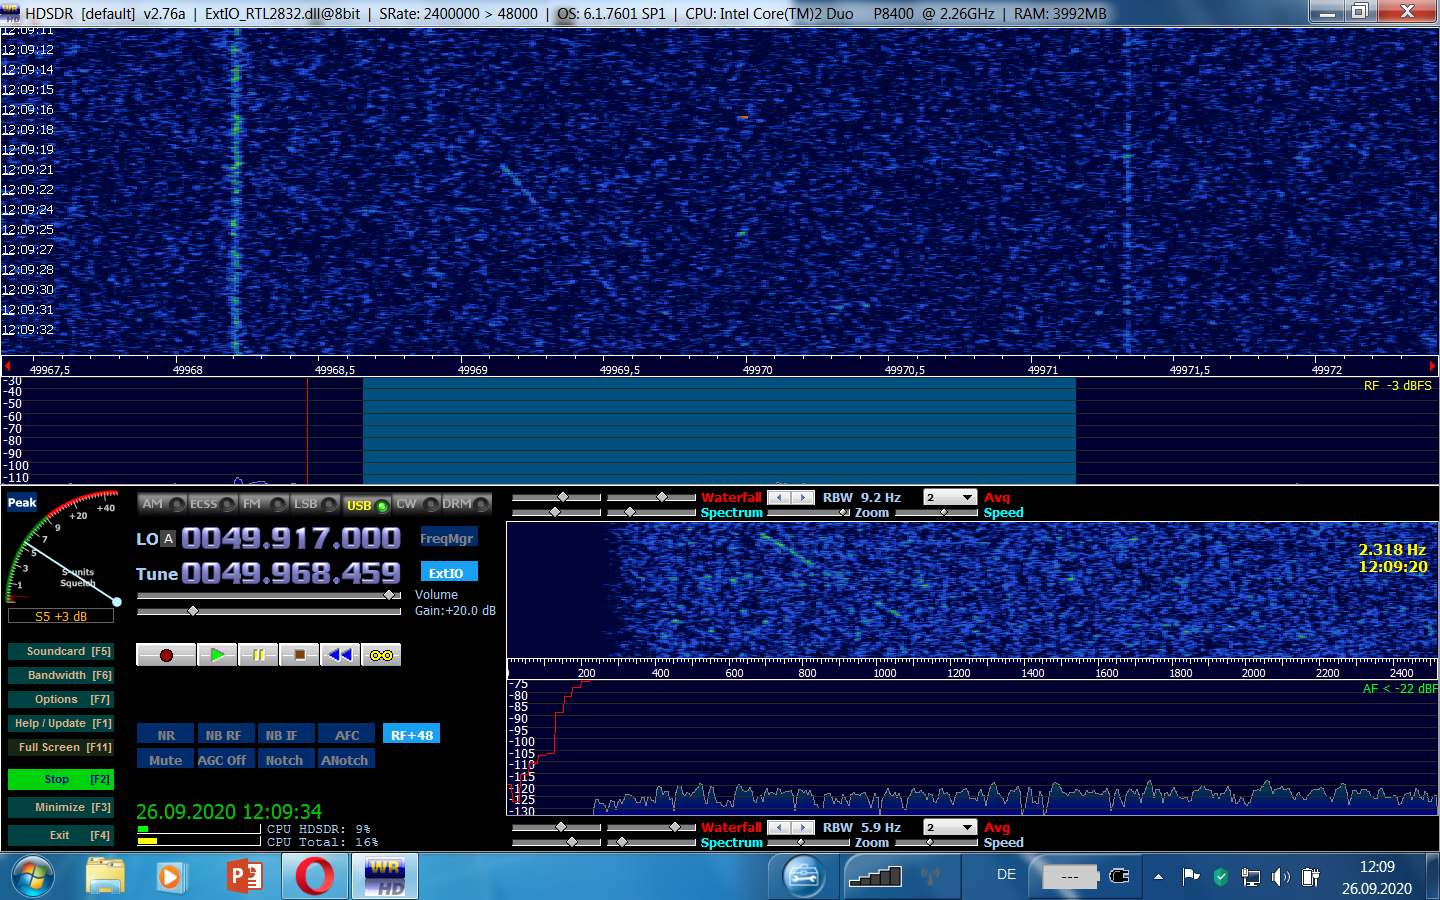This screenshot has height=900, width=1440.
Task: Open Help / Update [F1]
Action: point(61,723)
